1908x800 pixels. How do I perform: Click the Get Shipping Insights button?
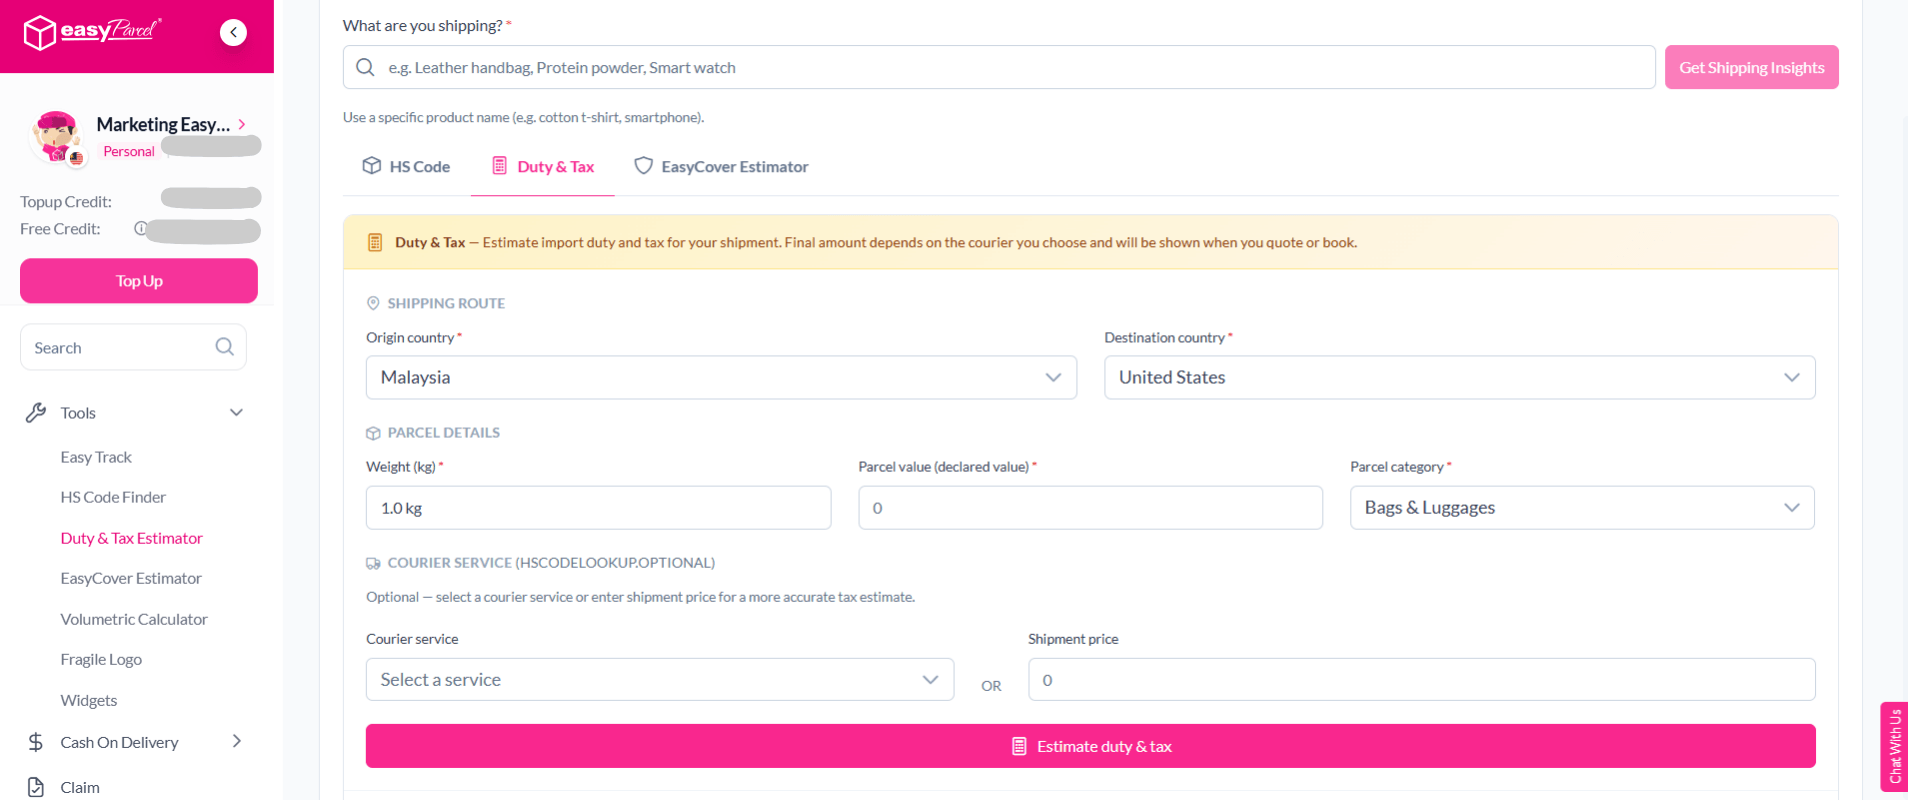click(1751, 67)
